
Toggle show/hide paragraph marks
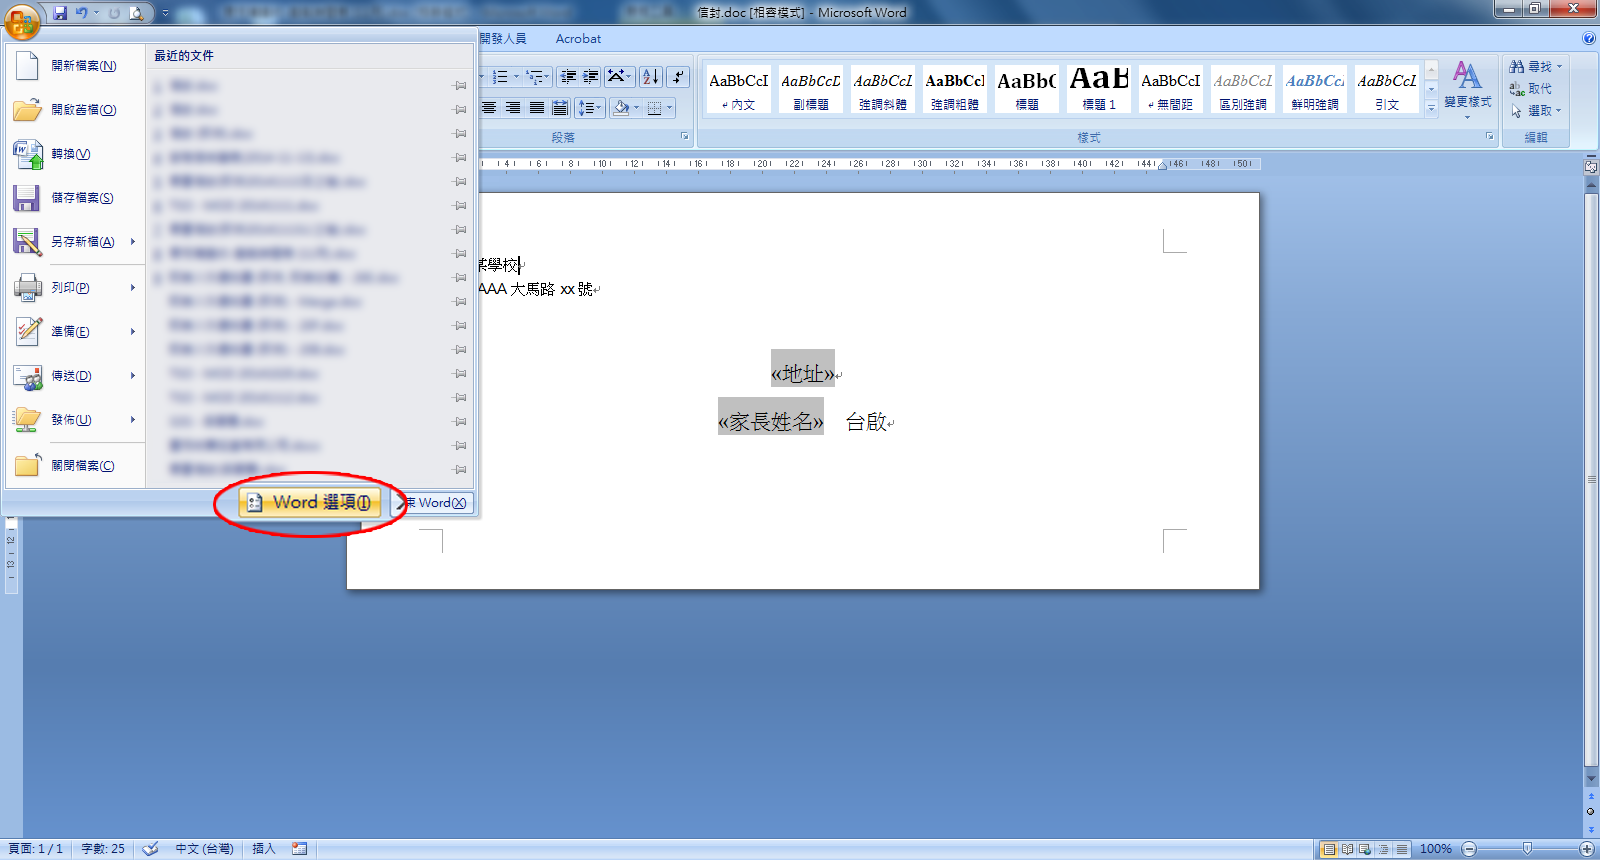click(x=678, y=77)
